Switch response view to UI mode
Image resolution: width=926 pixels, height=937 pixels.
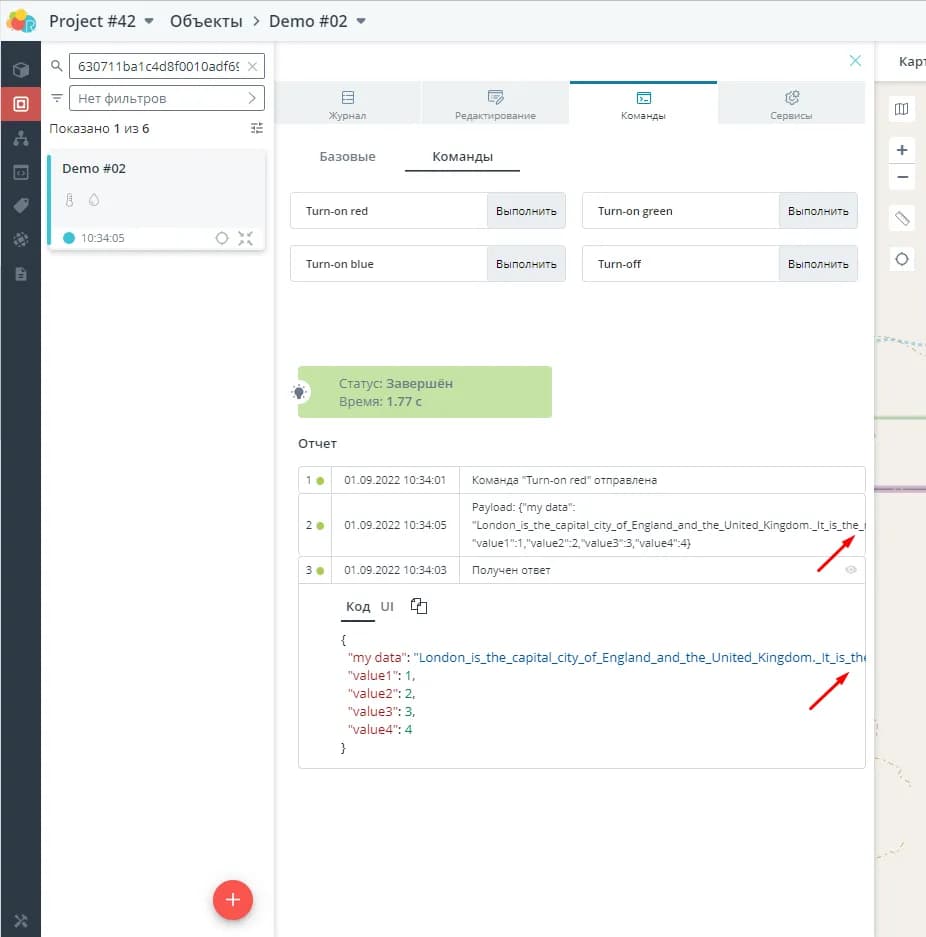[387, 607]
